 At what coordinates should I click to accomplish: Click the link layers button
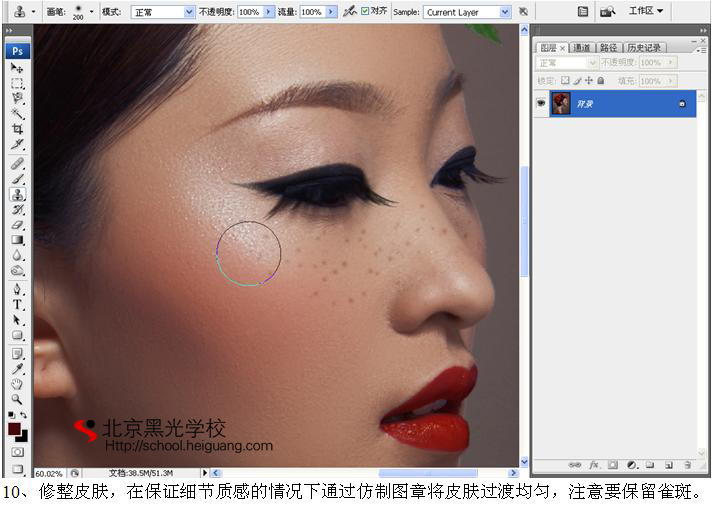575,465
